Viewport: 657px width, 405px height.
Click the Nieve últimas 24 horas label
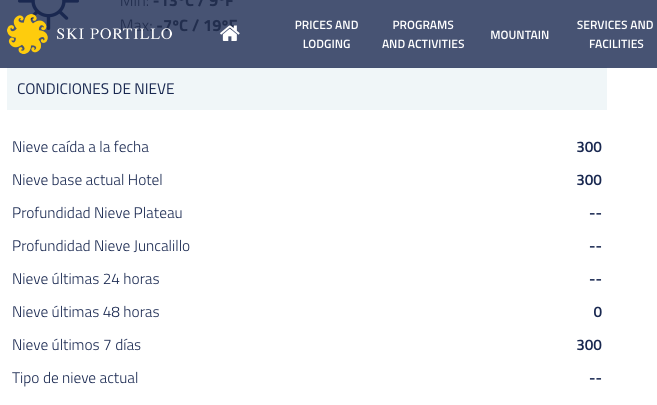[x=86, y=279]
